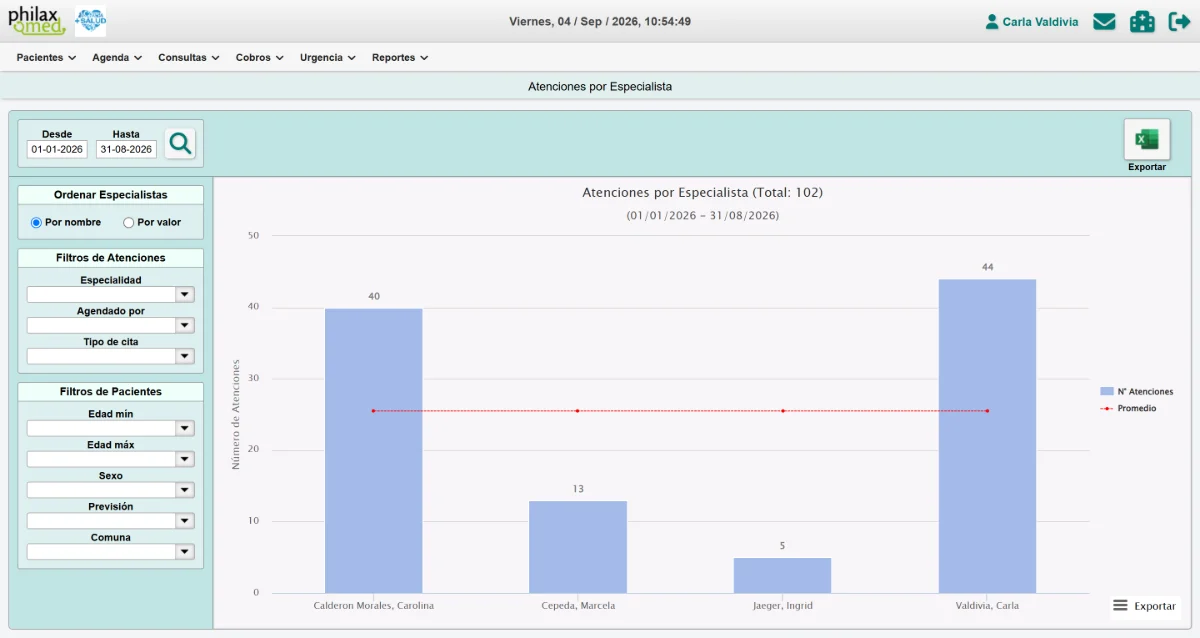Click the Desde date input field

pos(57,149)
